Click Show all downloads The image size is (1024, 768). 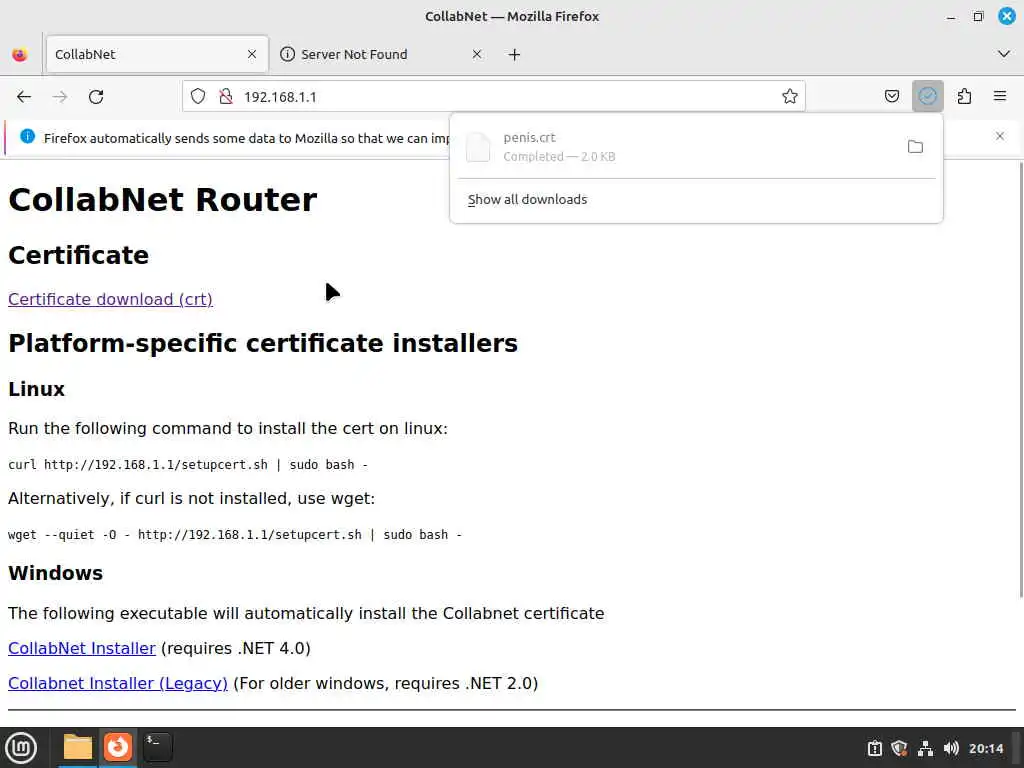click(527, 199)
